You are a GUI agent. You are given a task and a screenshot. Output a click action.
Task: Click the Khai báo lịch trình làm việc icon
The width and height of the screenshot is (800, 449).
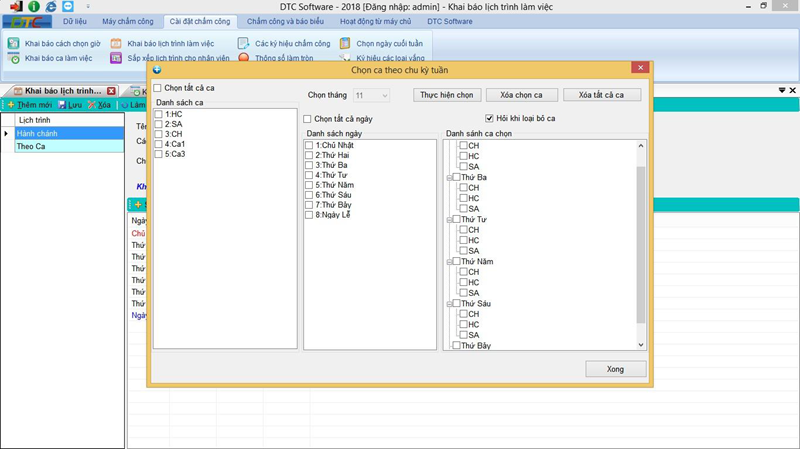point(117,44)
